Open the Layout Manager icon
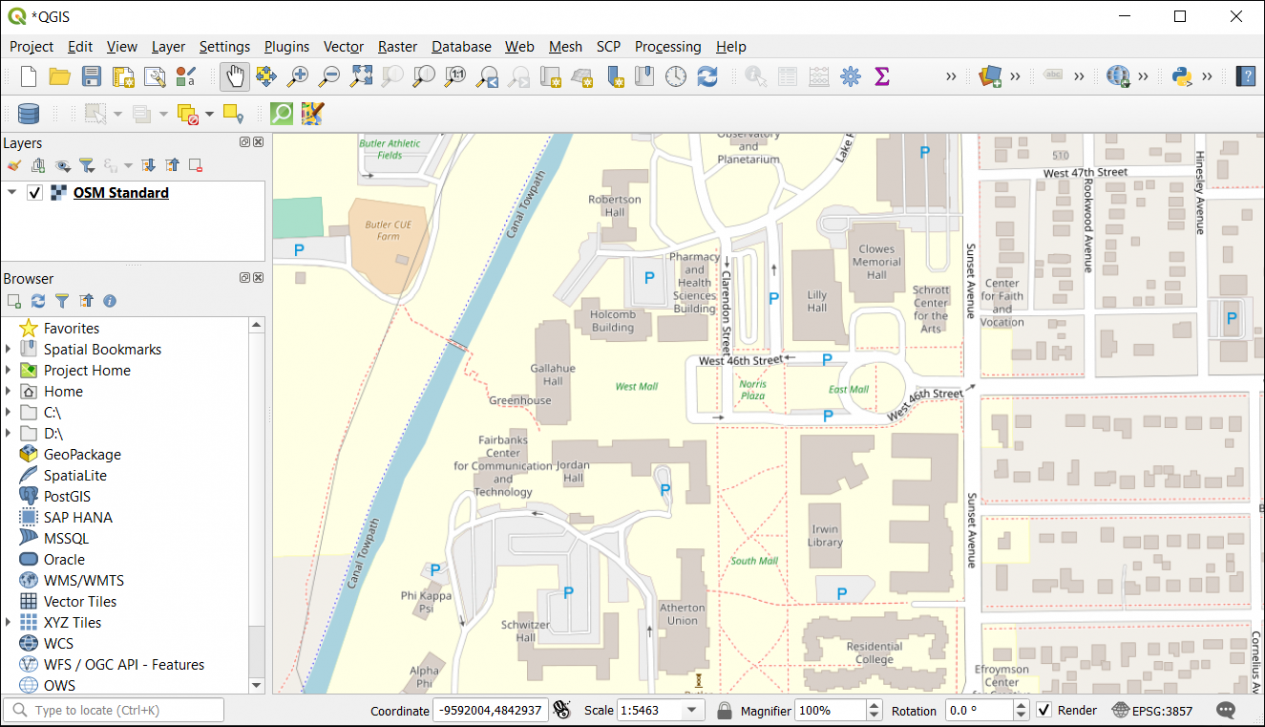Screen dimensions: 1265x727 coord(154,76)
